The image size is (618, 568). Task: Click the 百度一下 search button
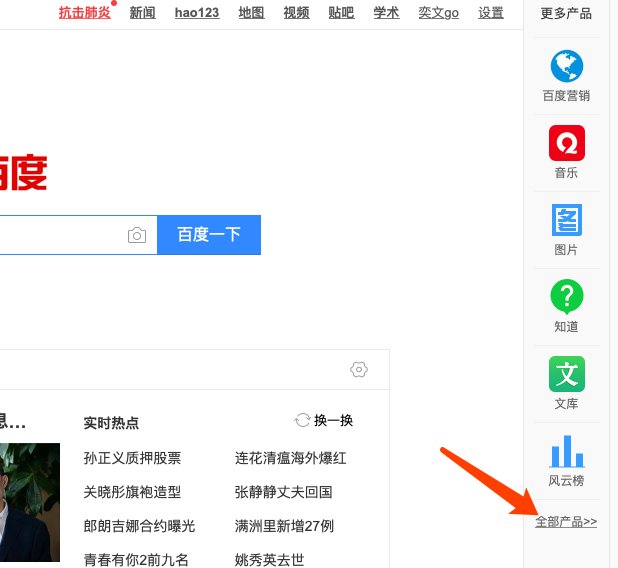pyautogui.click(x=209, y=235)
